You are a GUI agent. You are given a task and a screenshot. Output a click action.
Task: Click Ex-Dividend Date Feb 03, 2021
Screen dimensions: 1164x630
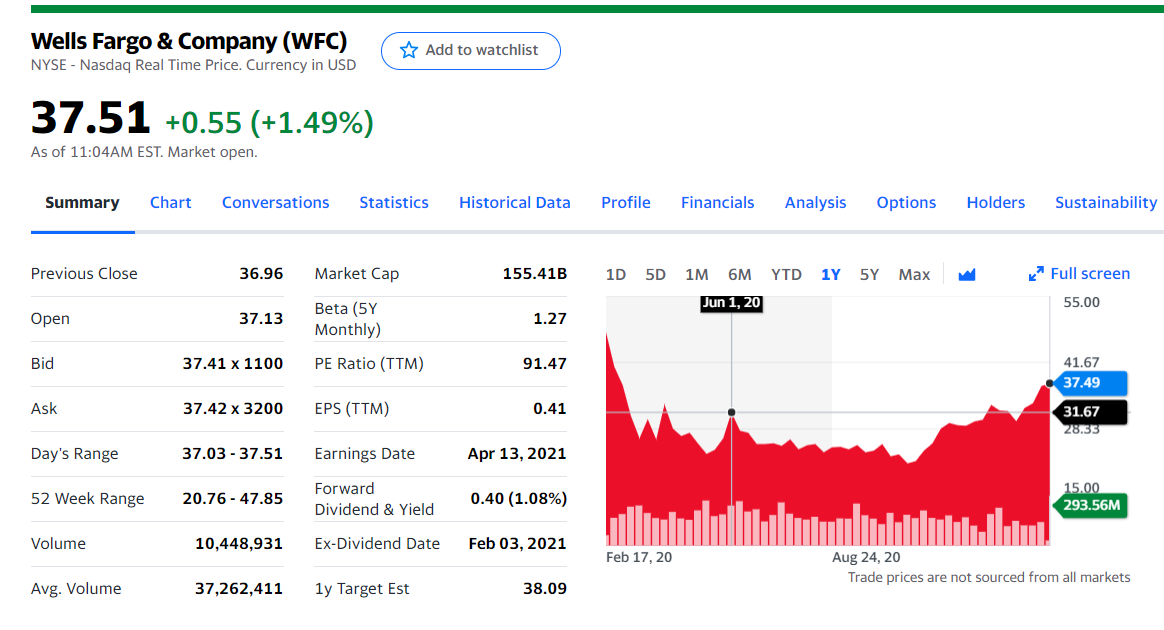[517, 544]
